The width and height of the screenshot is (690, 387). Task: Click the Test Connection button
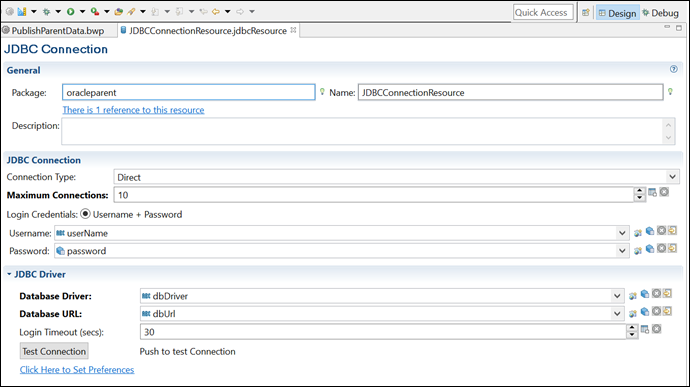(54, 351)
